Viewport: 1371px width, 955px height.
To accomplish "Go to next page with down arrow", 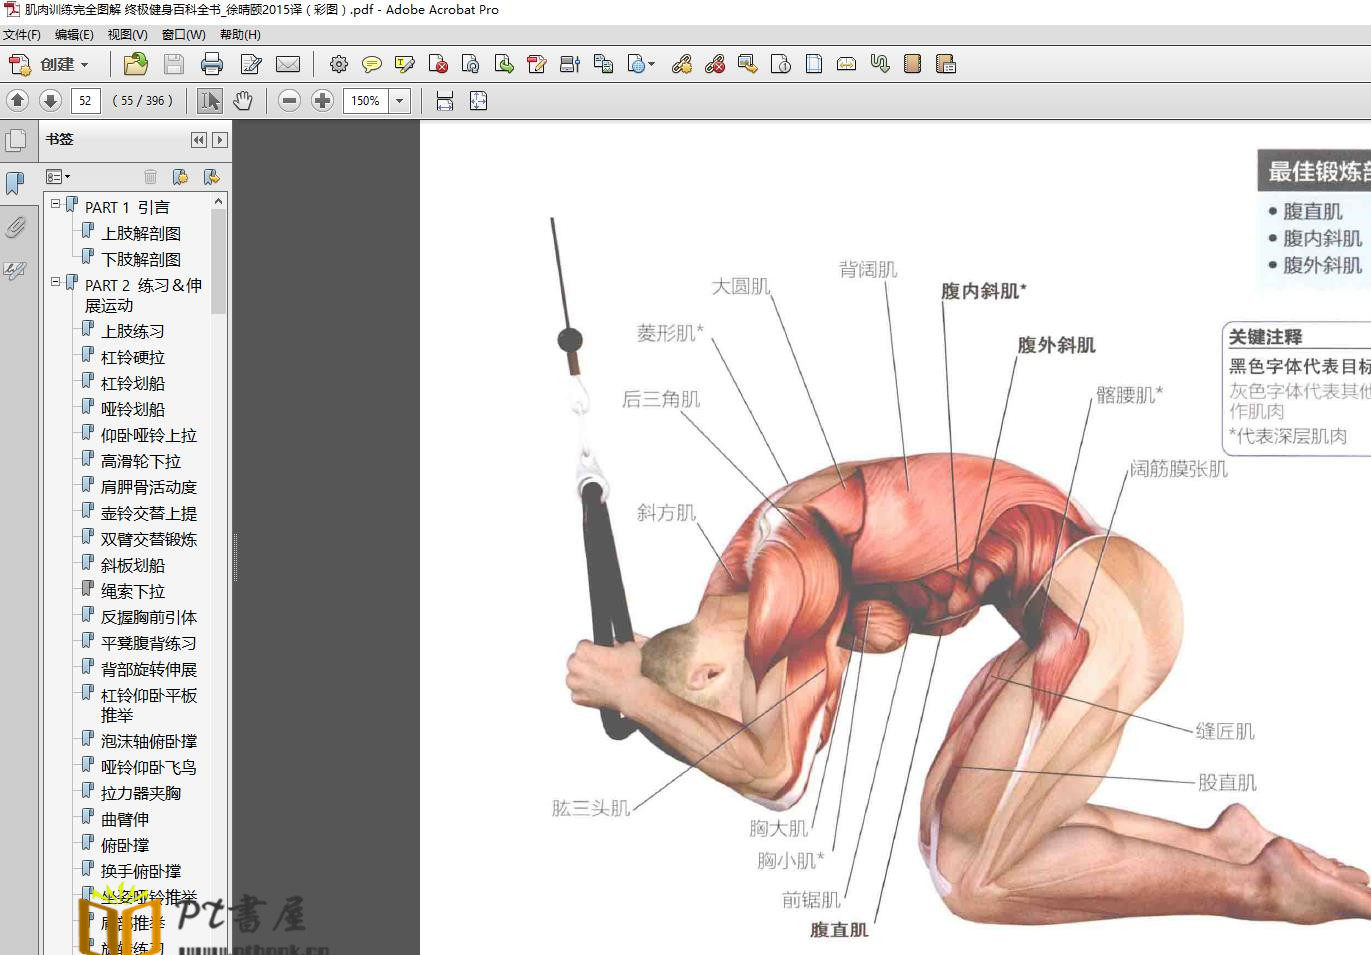I will (50, 101).
